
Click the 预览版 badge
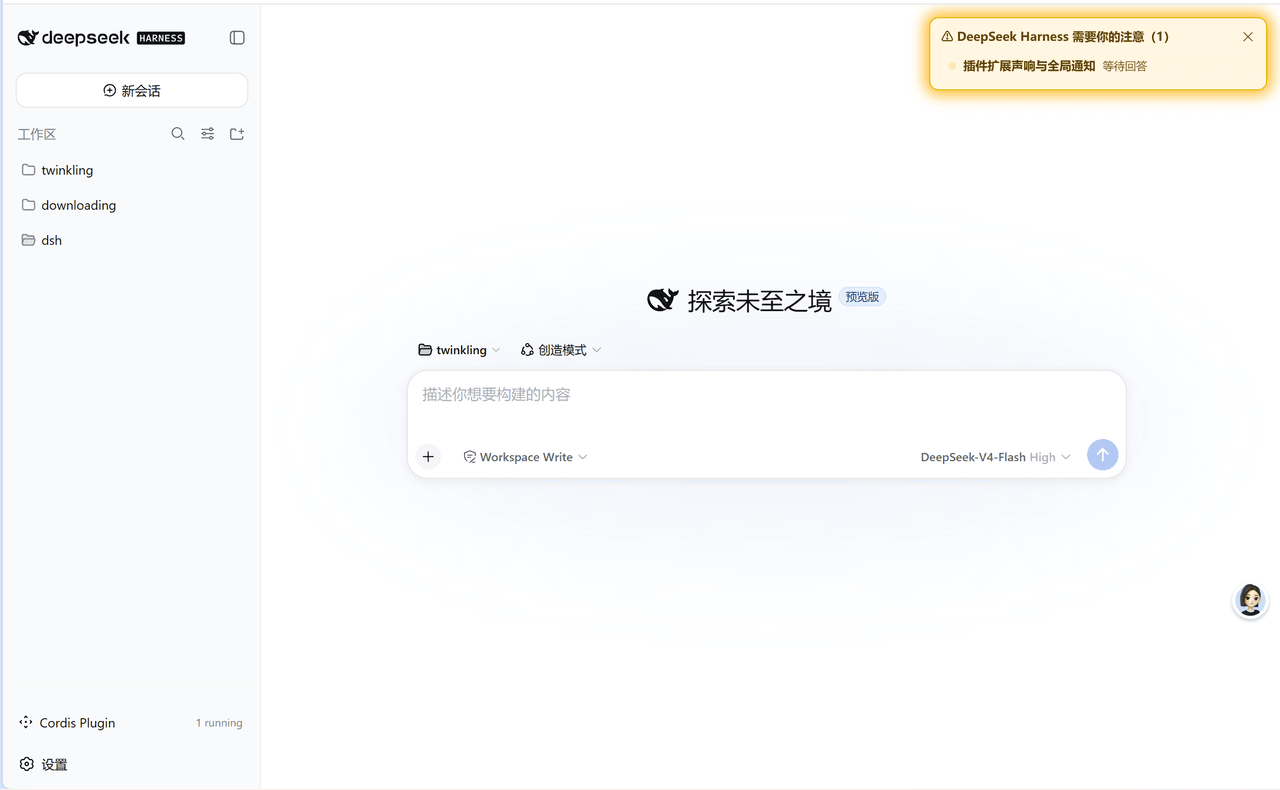click(x=862, y=297)
